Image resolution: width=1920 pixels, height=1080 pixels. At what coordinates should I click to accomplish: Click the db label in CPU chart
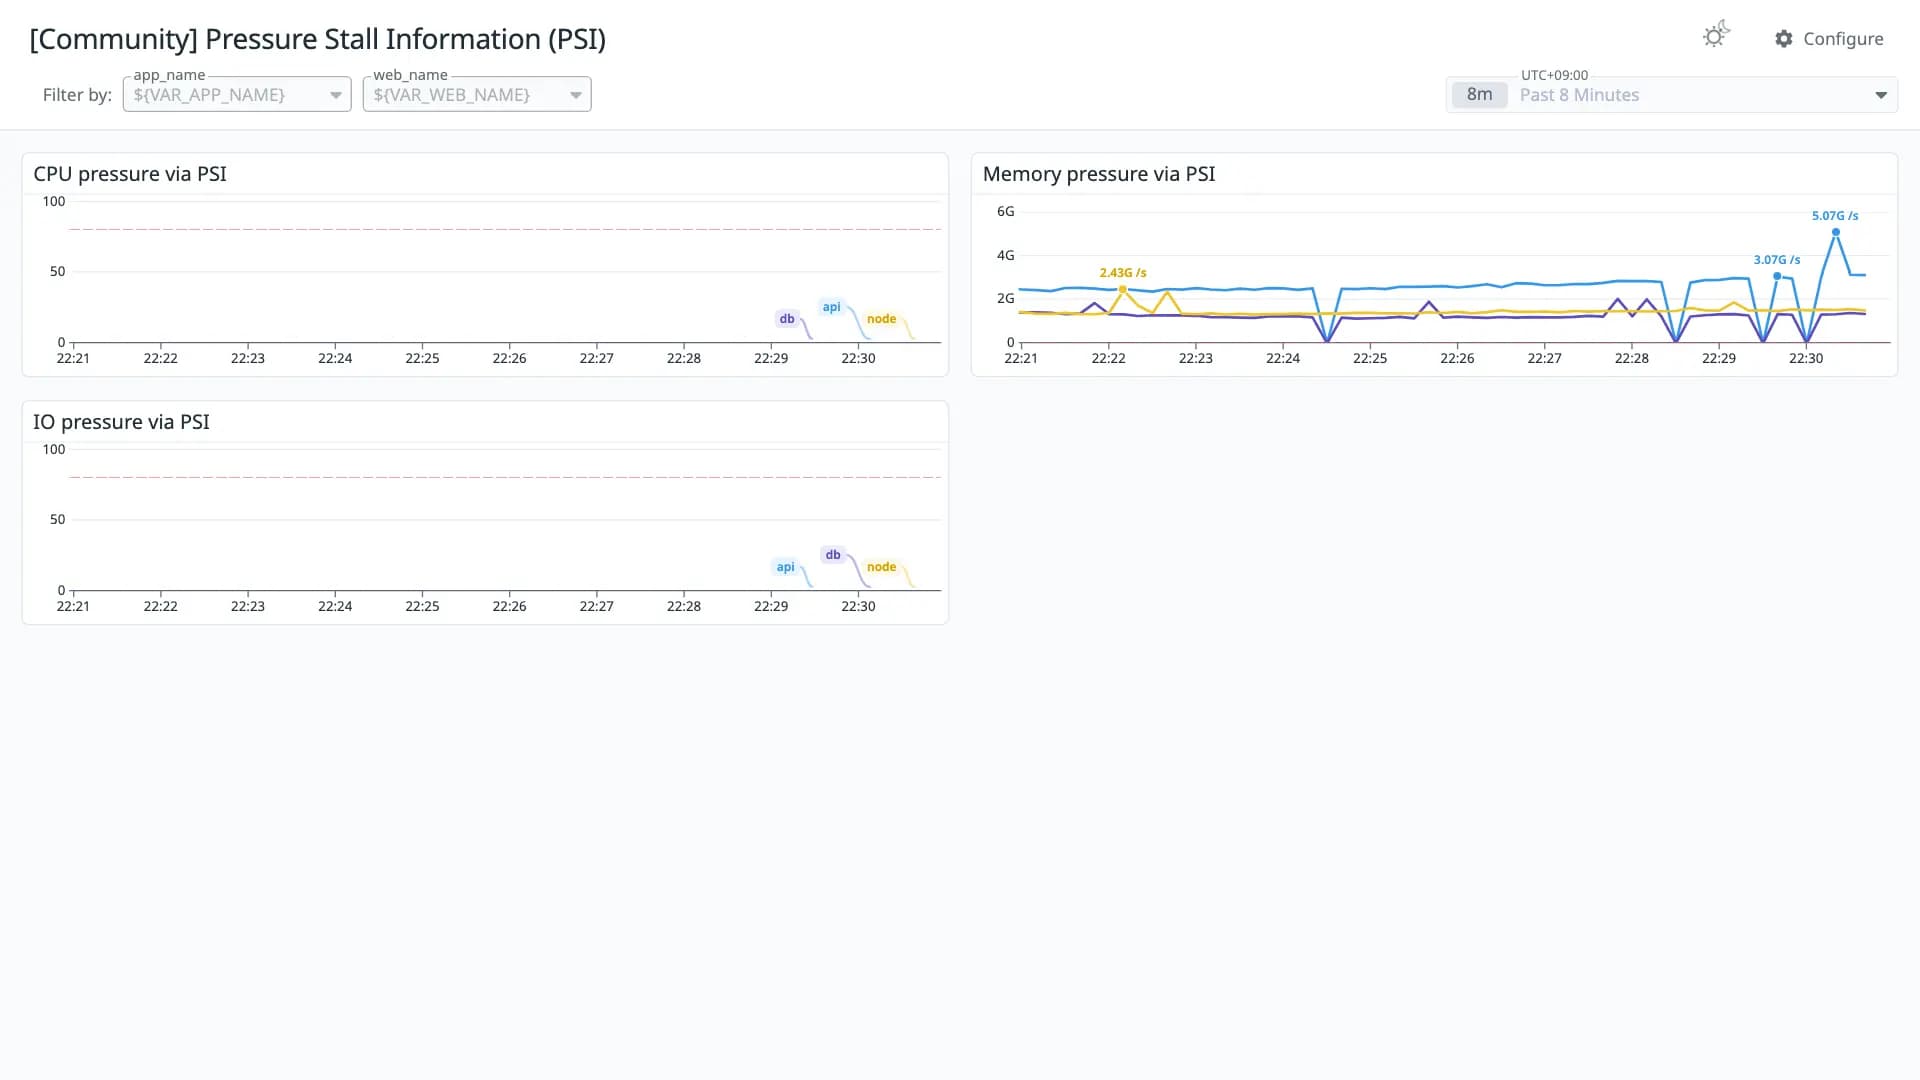click(787, 319)
